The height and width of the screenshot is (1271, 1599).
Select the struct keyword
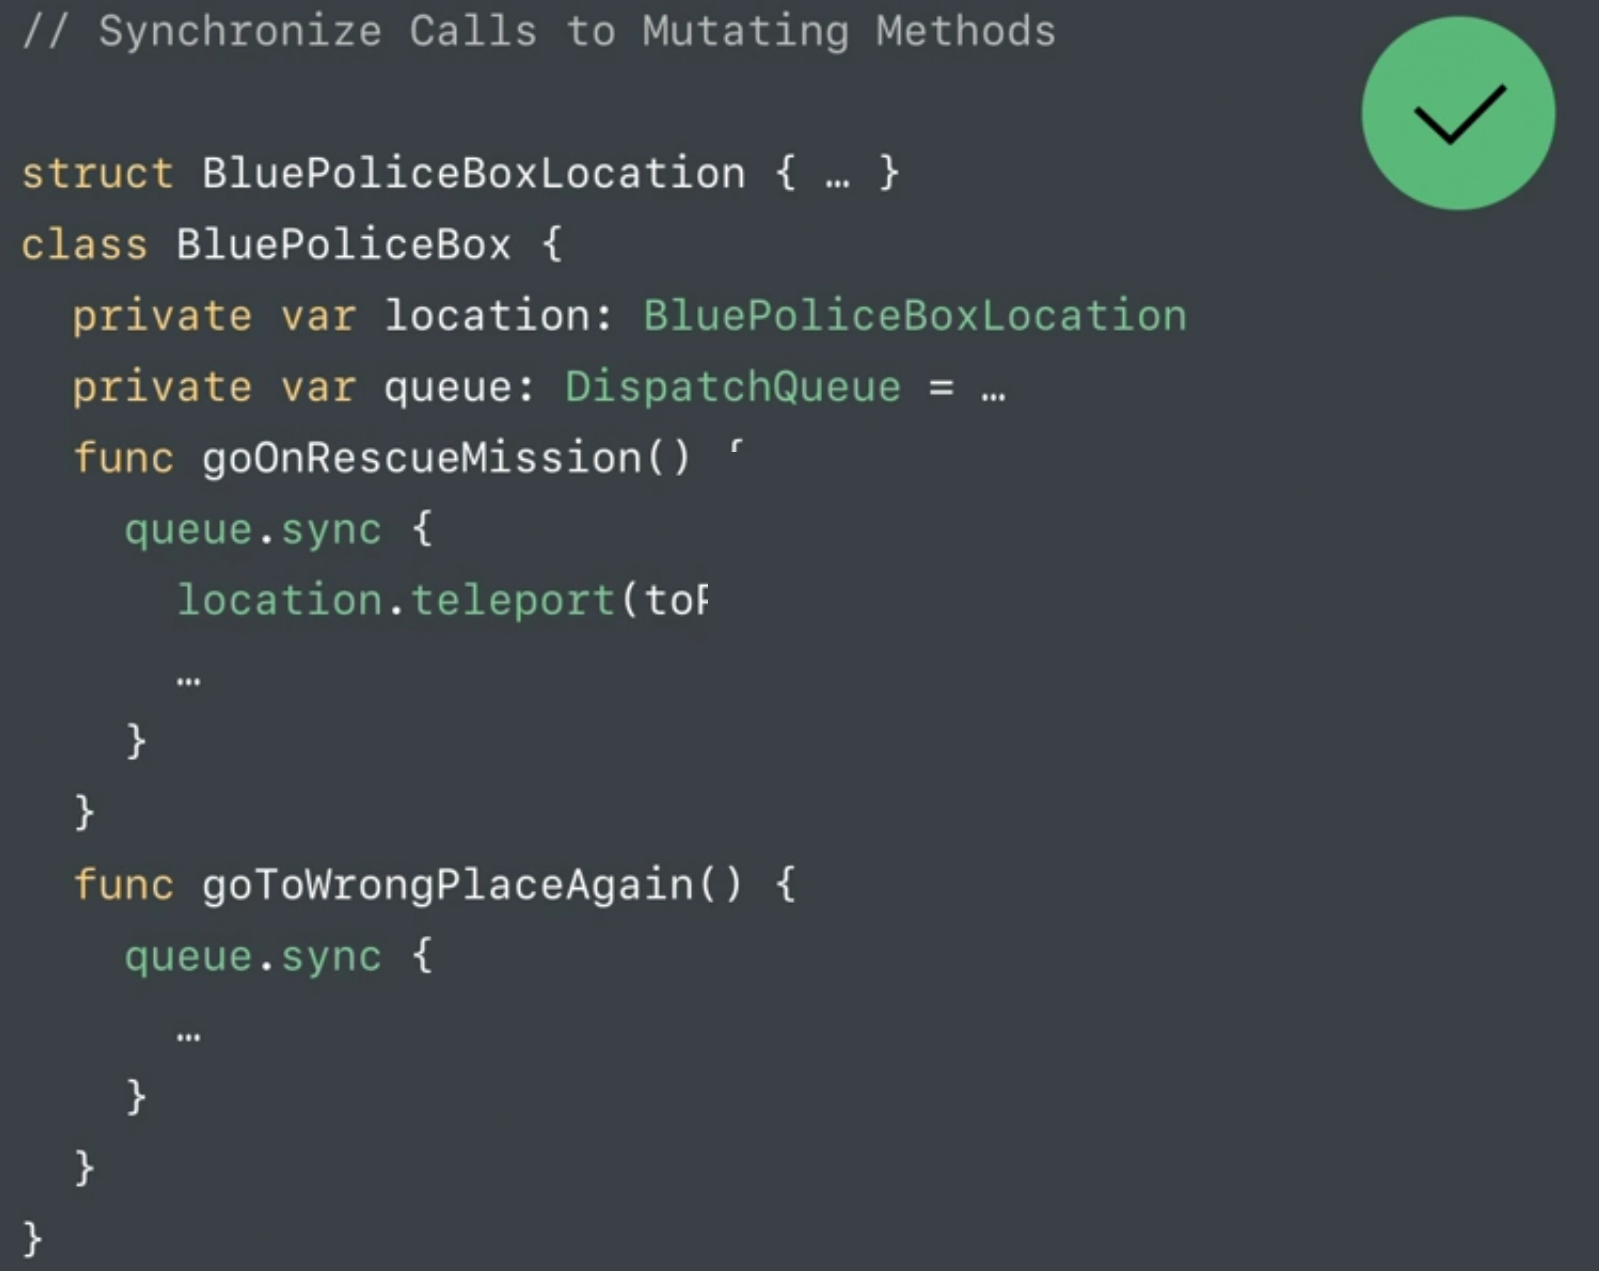pos(97,173)
